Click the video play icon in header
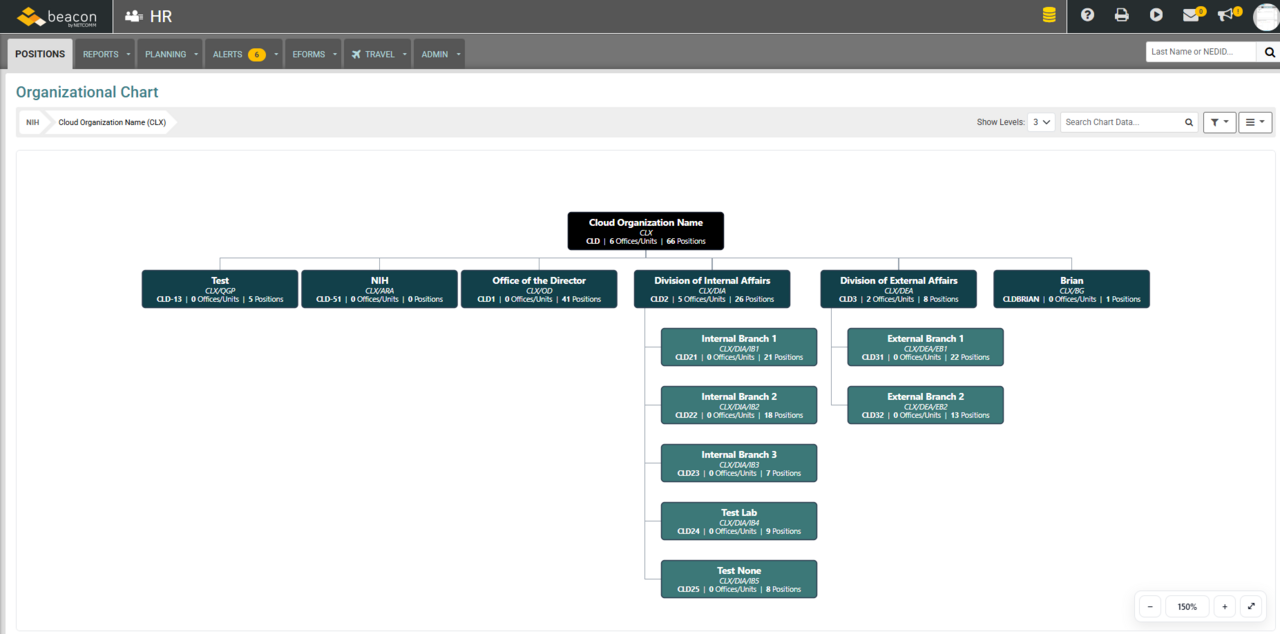The height and width of the screenshot is (634, 1280). [x=1155, y=16]
